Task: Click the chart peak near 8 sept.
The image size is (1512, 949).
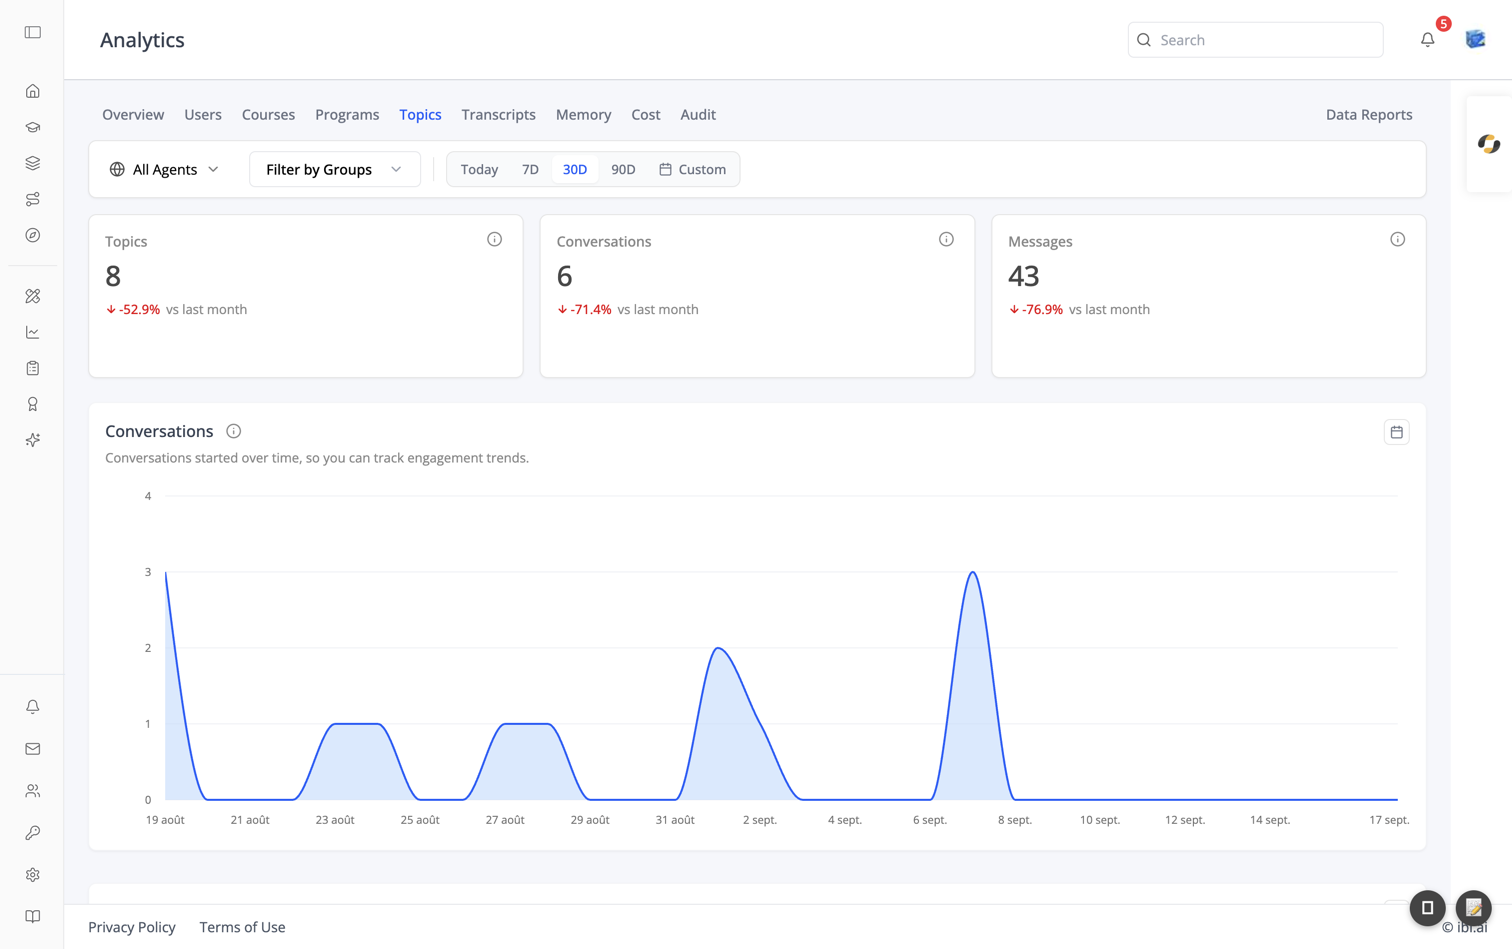Action: tap(973, 573)
